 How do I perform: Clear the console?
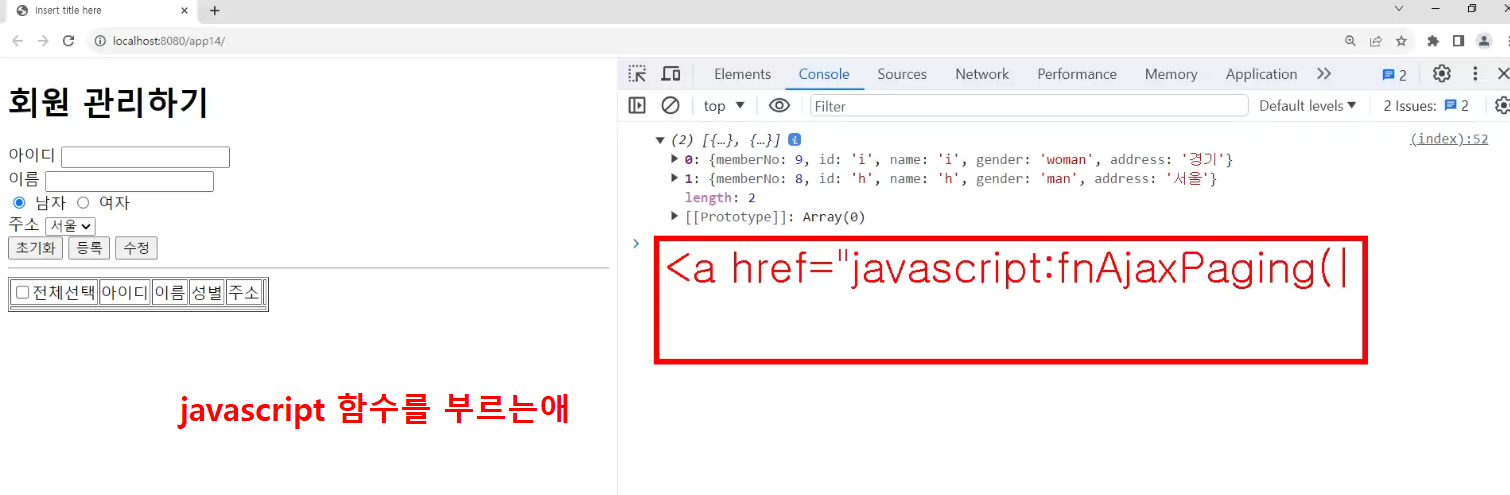click(671, 105)
